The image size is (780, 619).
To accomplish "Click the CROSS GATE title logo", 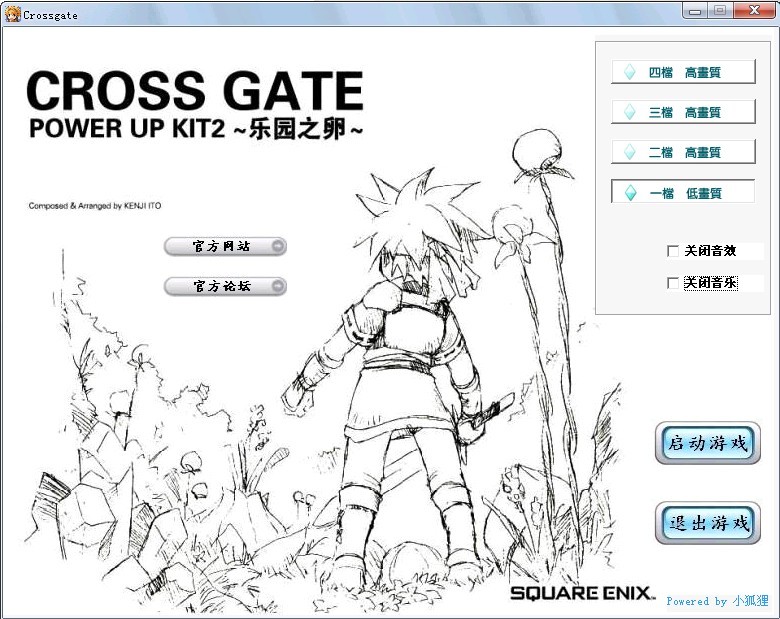I will click(x=195, y=91).
